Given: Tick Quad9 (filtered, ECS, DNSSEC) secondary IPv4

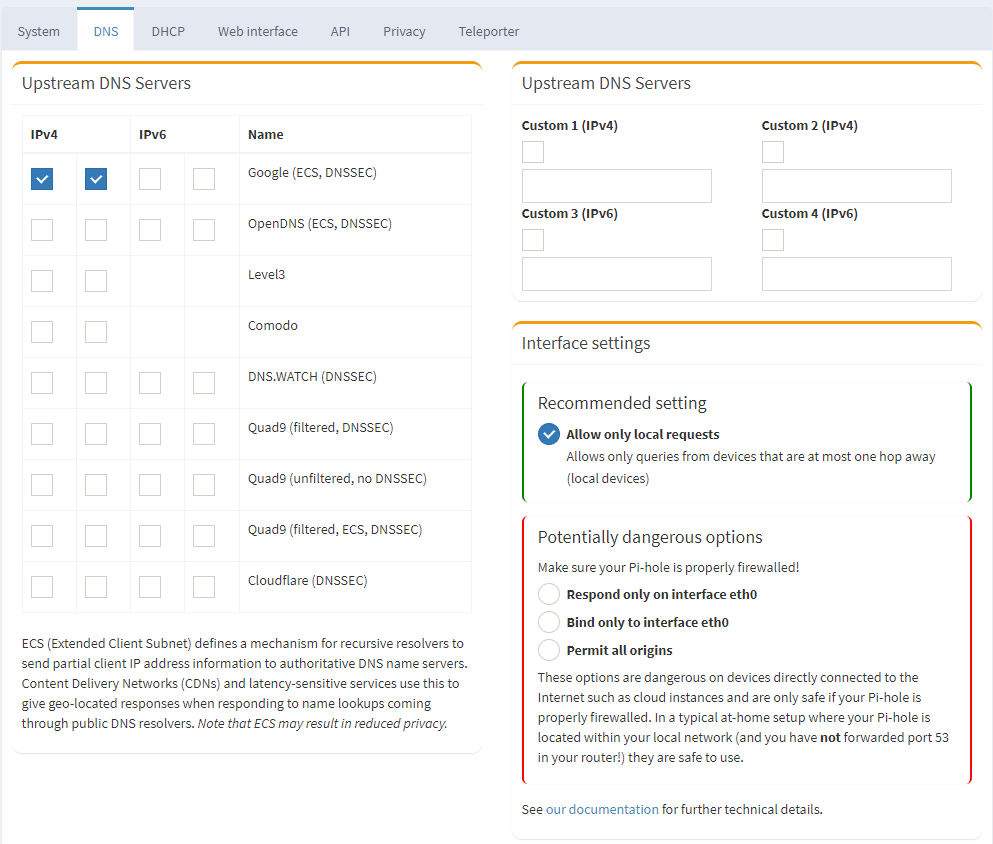Looking at the screenshot, I should click(96, 536).
